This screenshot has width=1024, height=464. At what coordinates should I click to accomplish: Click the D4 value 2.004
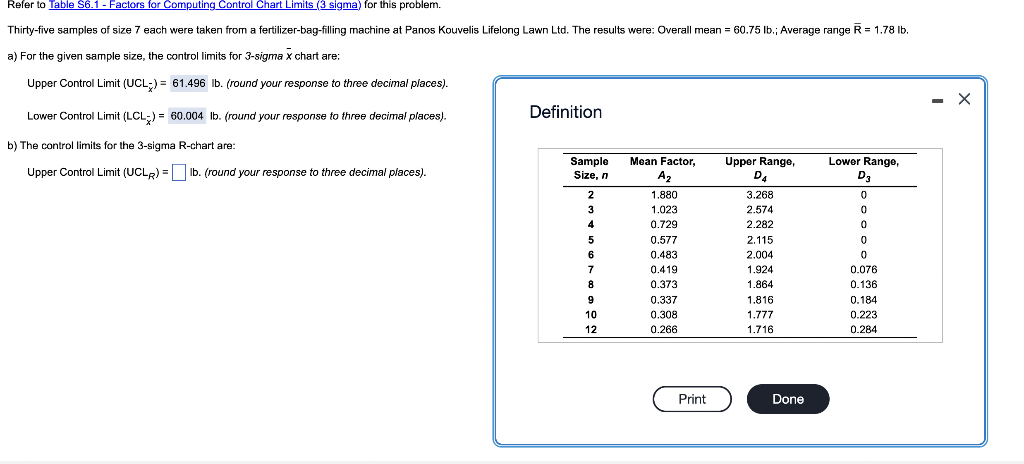pos(760,255)
